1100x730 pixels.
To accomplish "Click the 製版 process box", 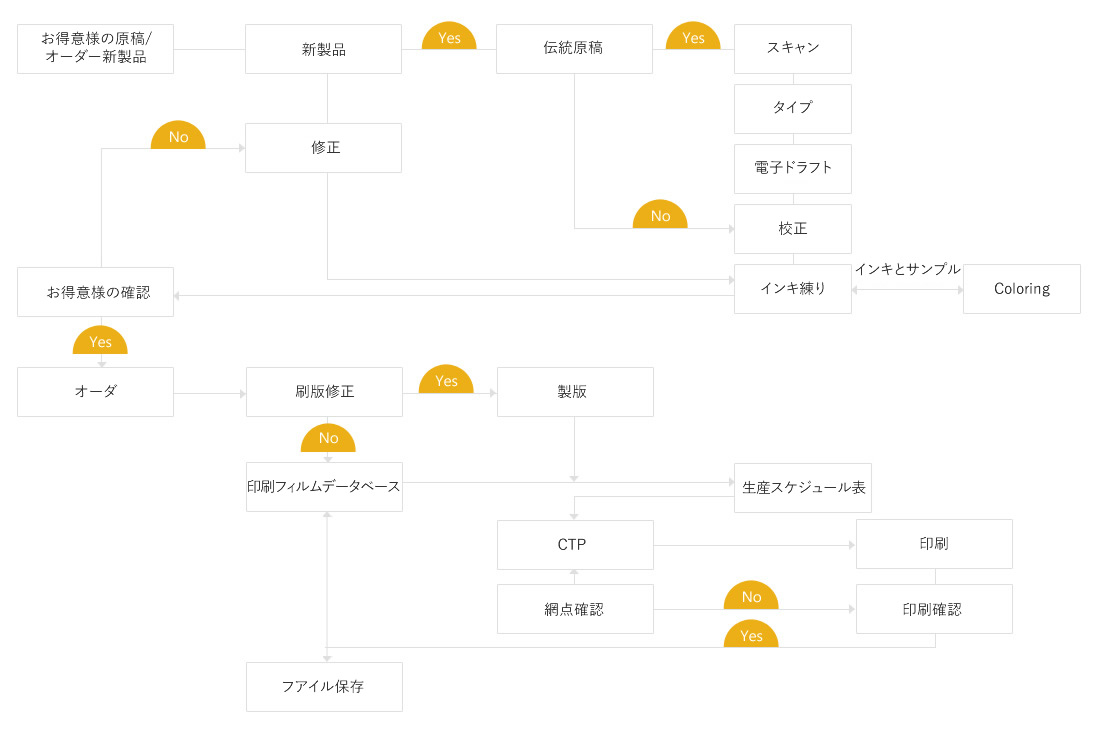I will point(574,392).
